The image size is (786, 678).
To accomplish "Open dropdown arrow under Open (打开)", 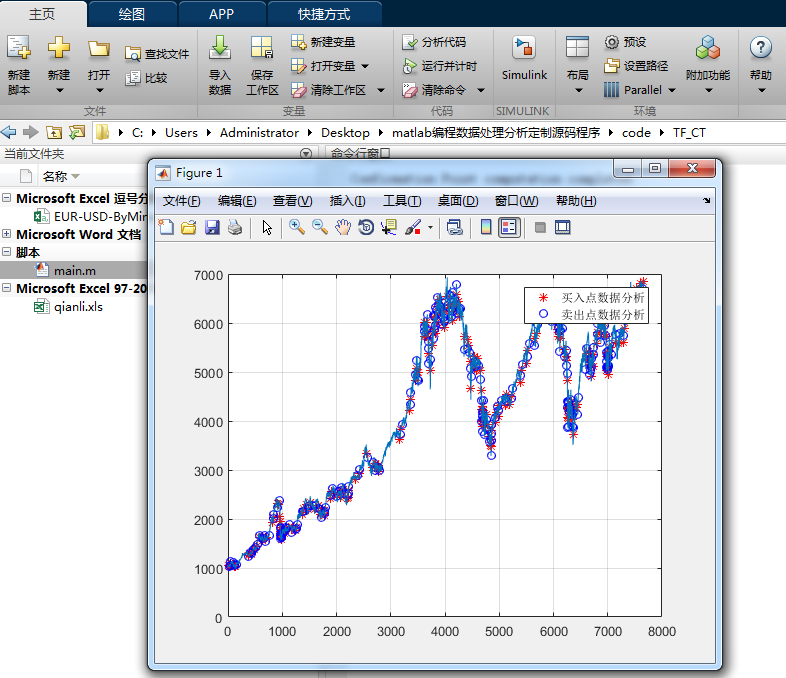I will pos(99,91).
